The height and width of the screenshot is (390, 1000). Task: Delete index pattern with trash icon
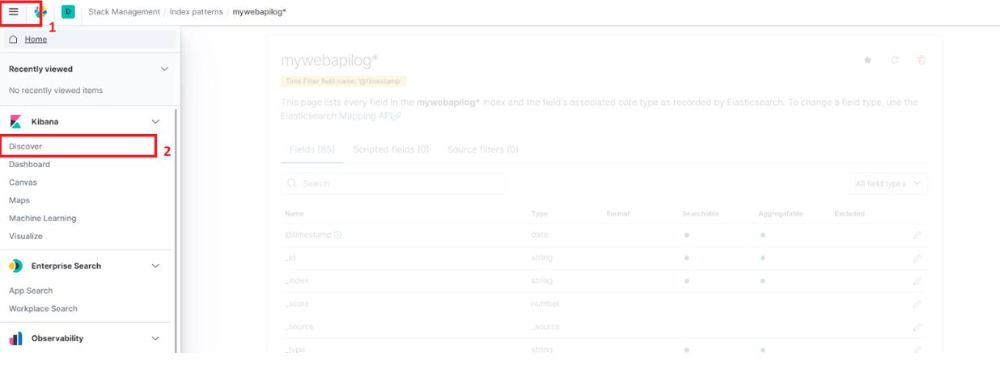pos(921,60)
